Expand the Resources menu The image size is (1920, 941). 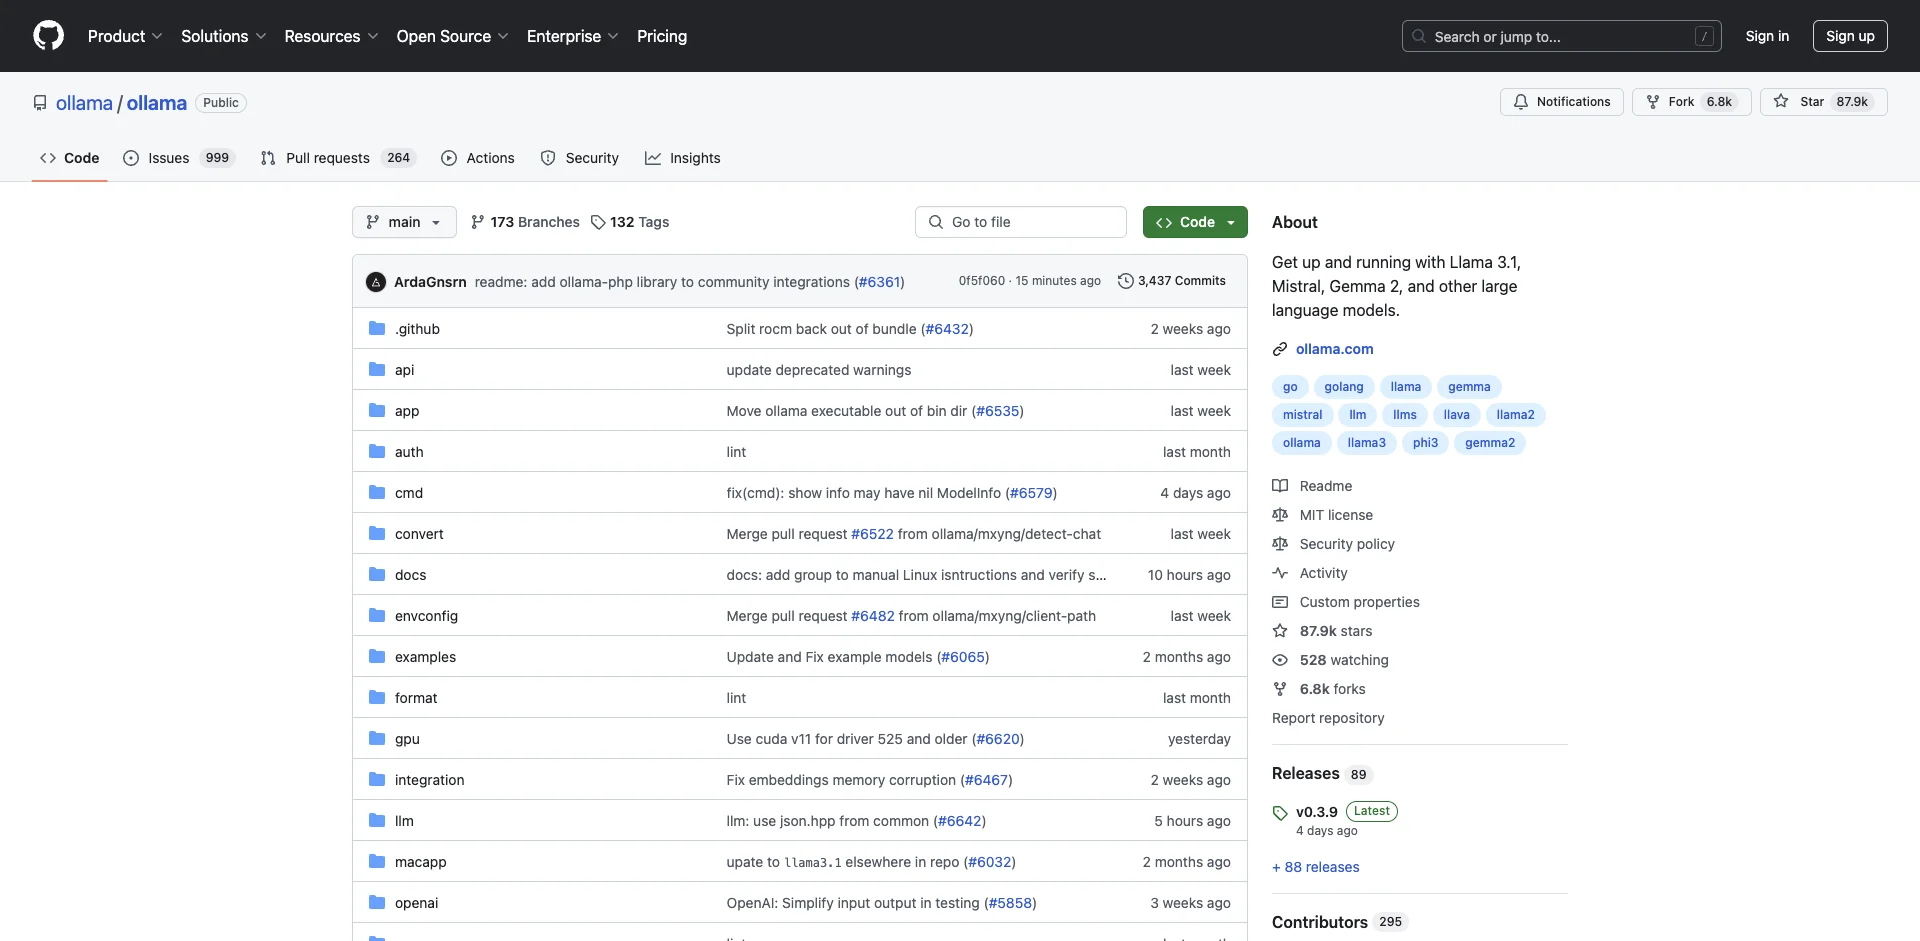(331, 36)
